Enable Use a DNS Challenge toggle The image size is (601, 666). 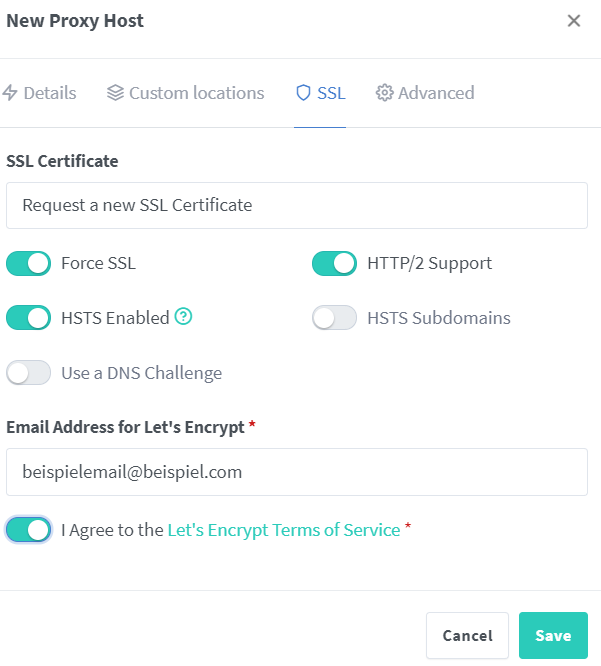(28, 373)
